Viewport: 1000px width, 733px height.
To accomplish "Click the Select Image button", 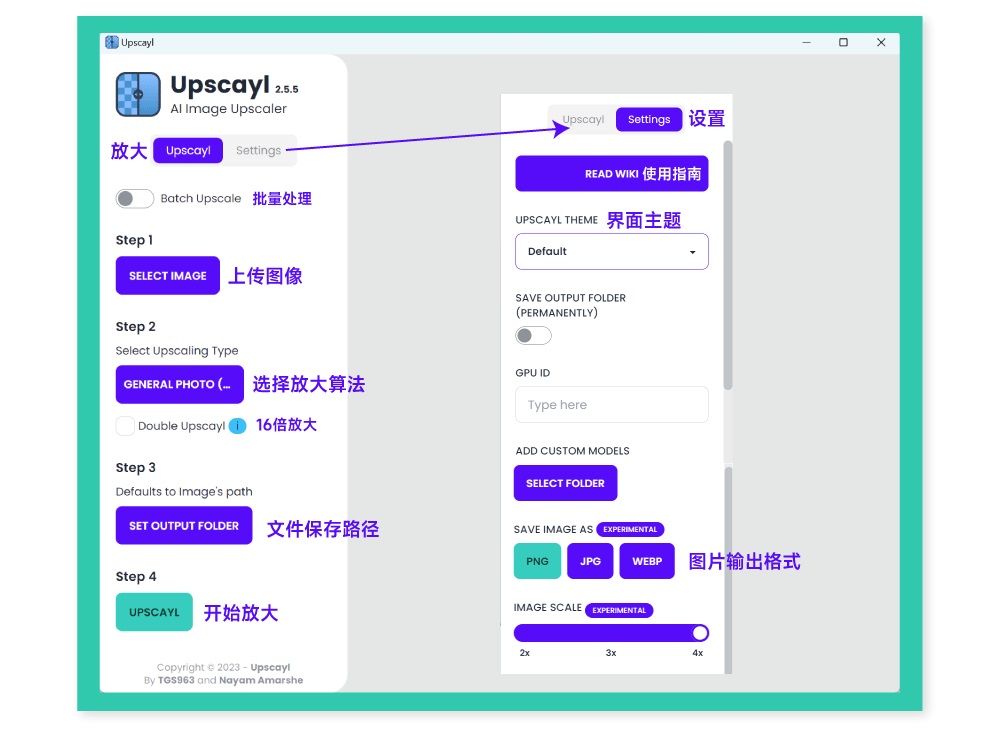I will click(x=168, y=276).
